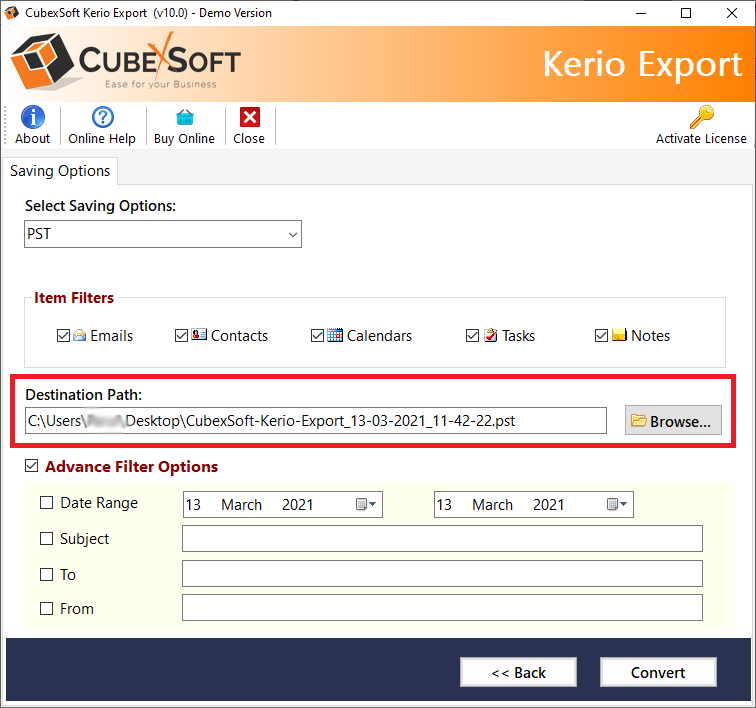The width and height of the screenshot is (756, 708).
Task: Click the app icon in title bar
Action: pos(12,13)
